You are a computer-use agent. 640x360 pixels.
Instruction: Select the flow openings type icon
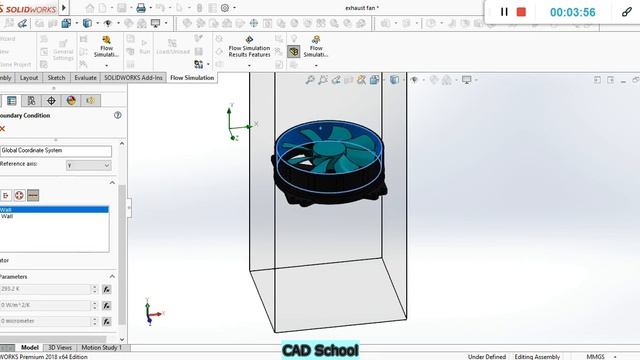click(x=5, y=196)
